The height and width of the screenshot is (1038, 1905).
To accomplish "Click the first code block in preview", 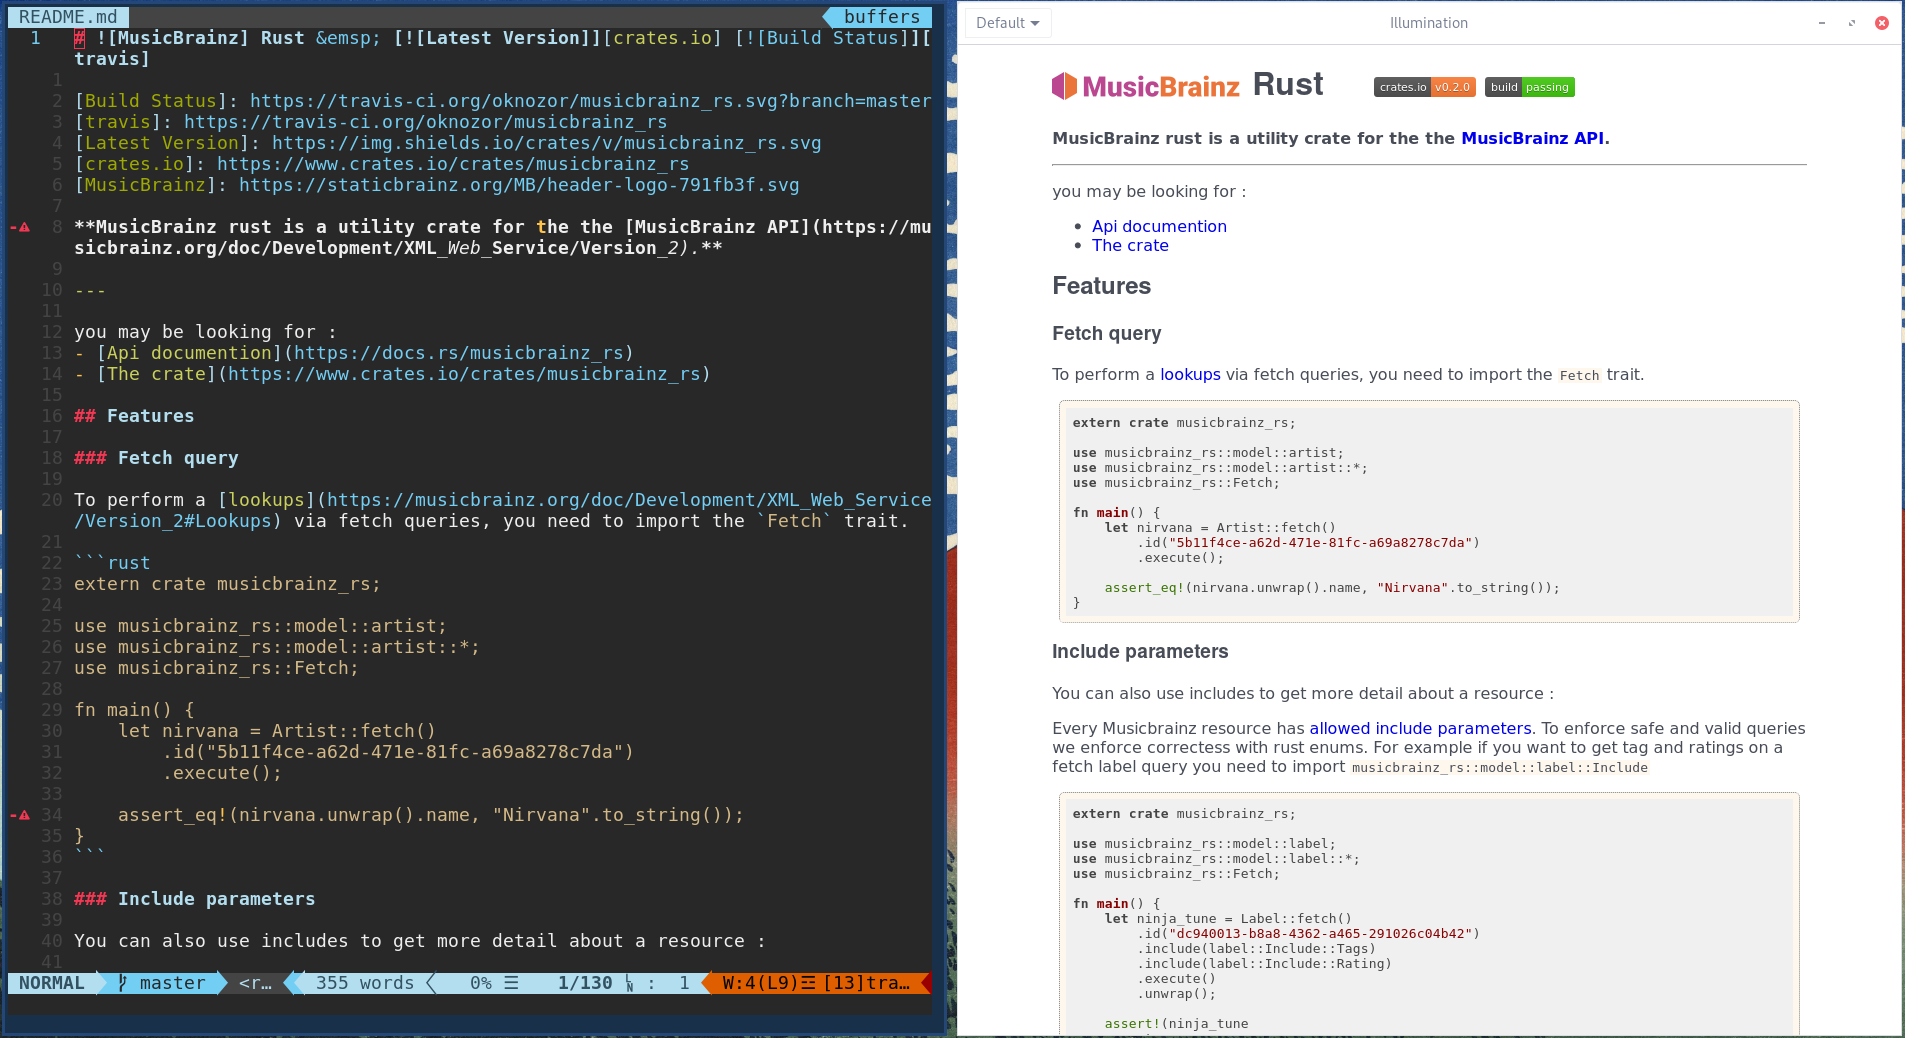I will pos(1429,512).
